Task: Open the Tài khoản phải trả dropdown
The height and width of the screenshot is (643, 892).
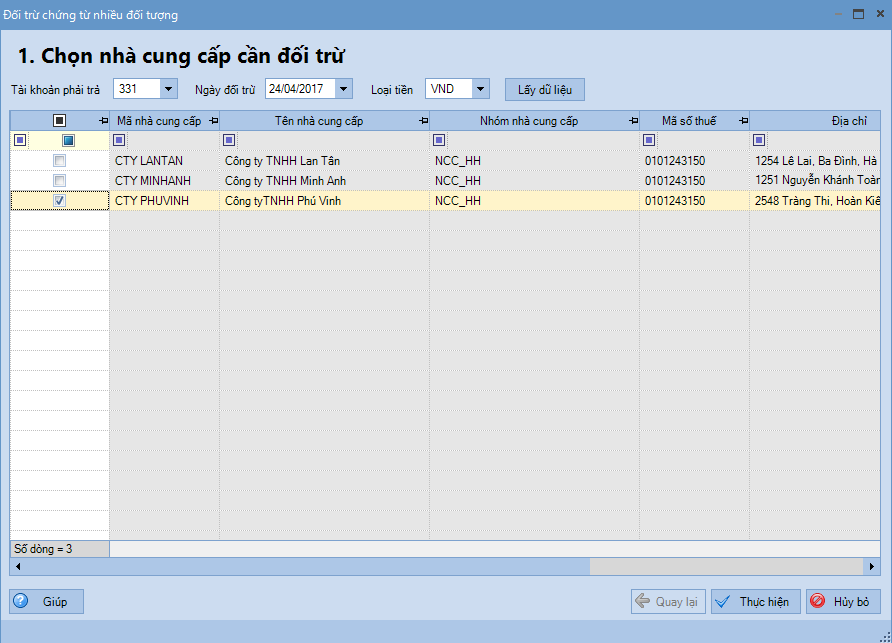Action: point(168,89)
